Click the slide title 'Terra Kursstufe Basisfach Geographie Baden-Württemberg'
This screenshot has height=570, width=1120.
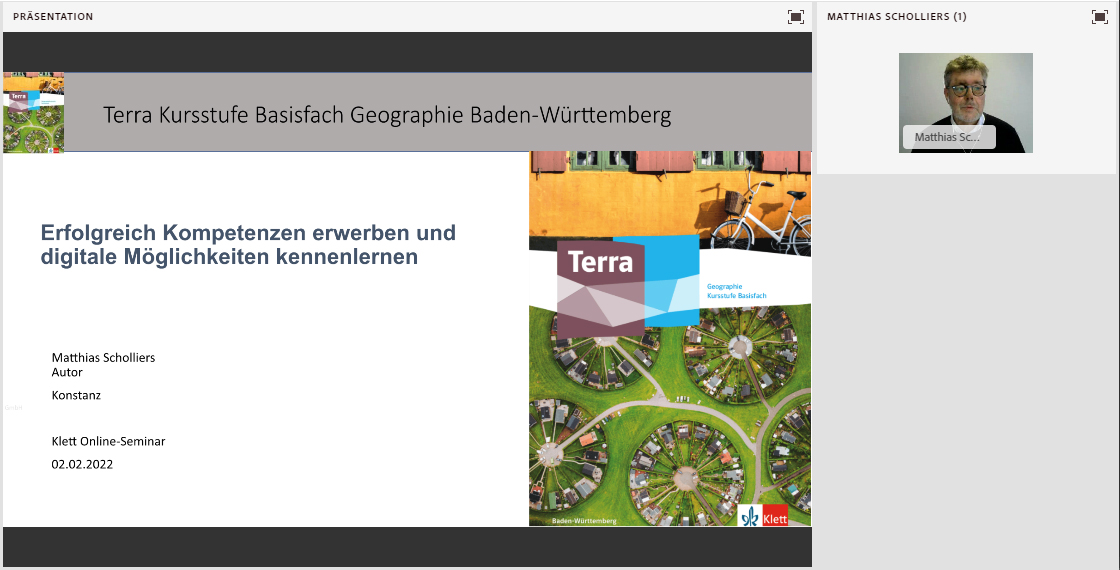tap(387, 114)
